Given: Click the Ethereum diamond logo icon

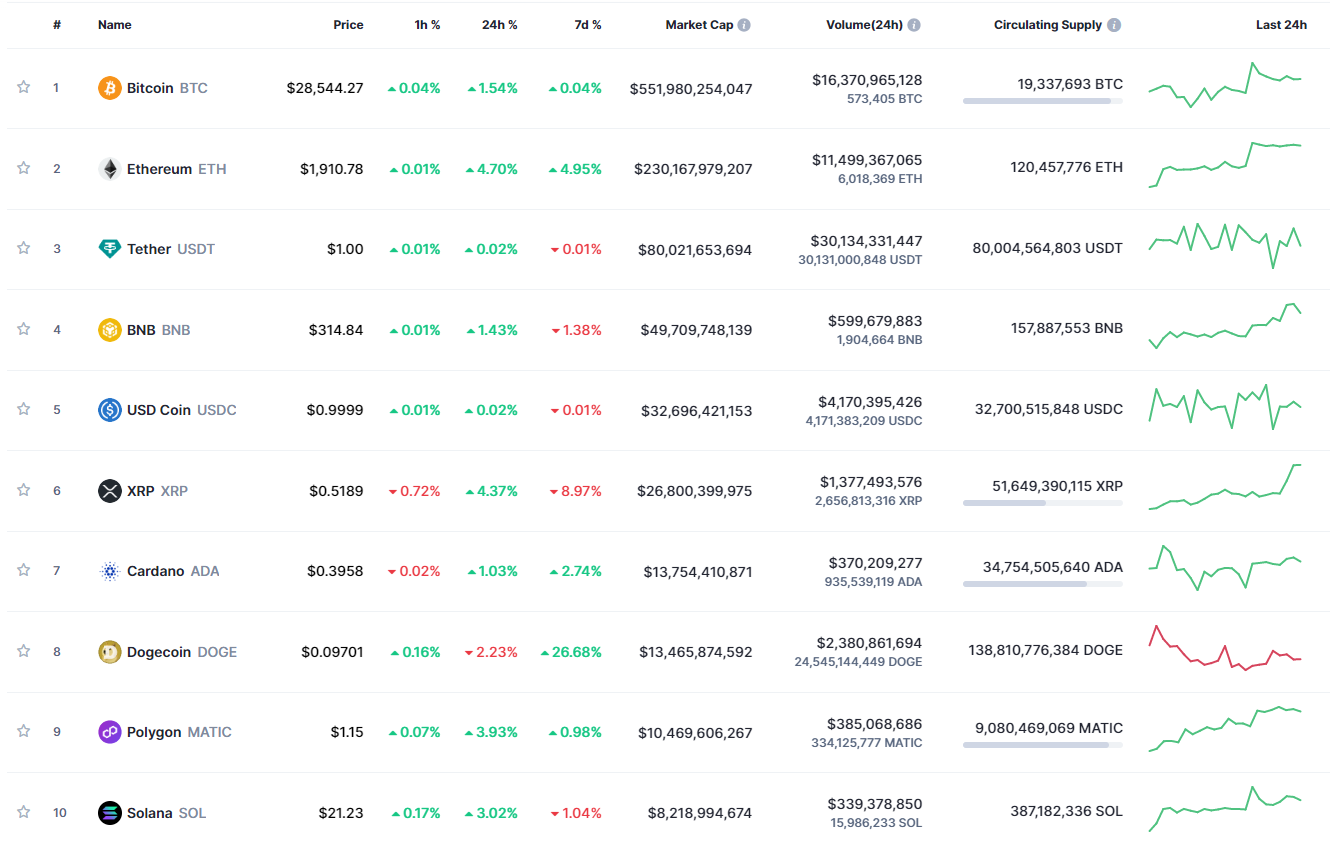Looking at the screenshot, I should click(109, 169).
